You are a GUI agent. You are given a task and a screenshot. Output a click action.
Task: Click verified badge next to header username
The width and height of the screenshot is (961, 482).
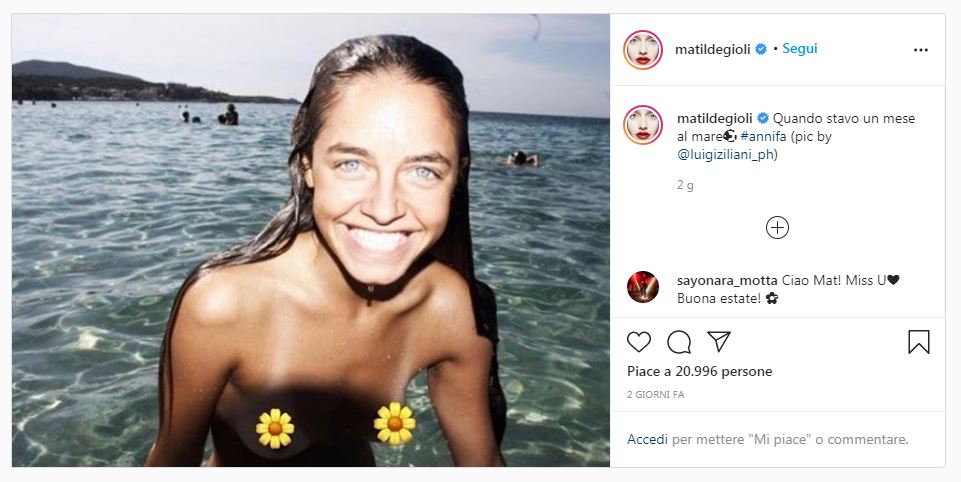pyautogui.click(x=761, y=48)
